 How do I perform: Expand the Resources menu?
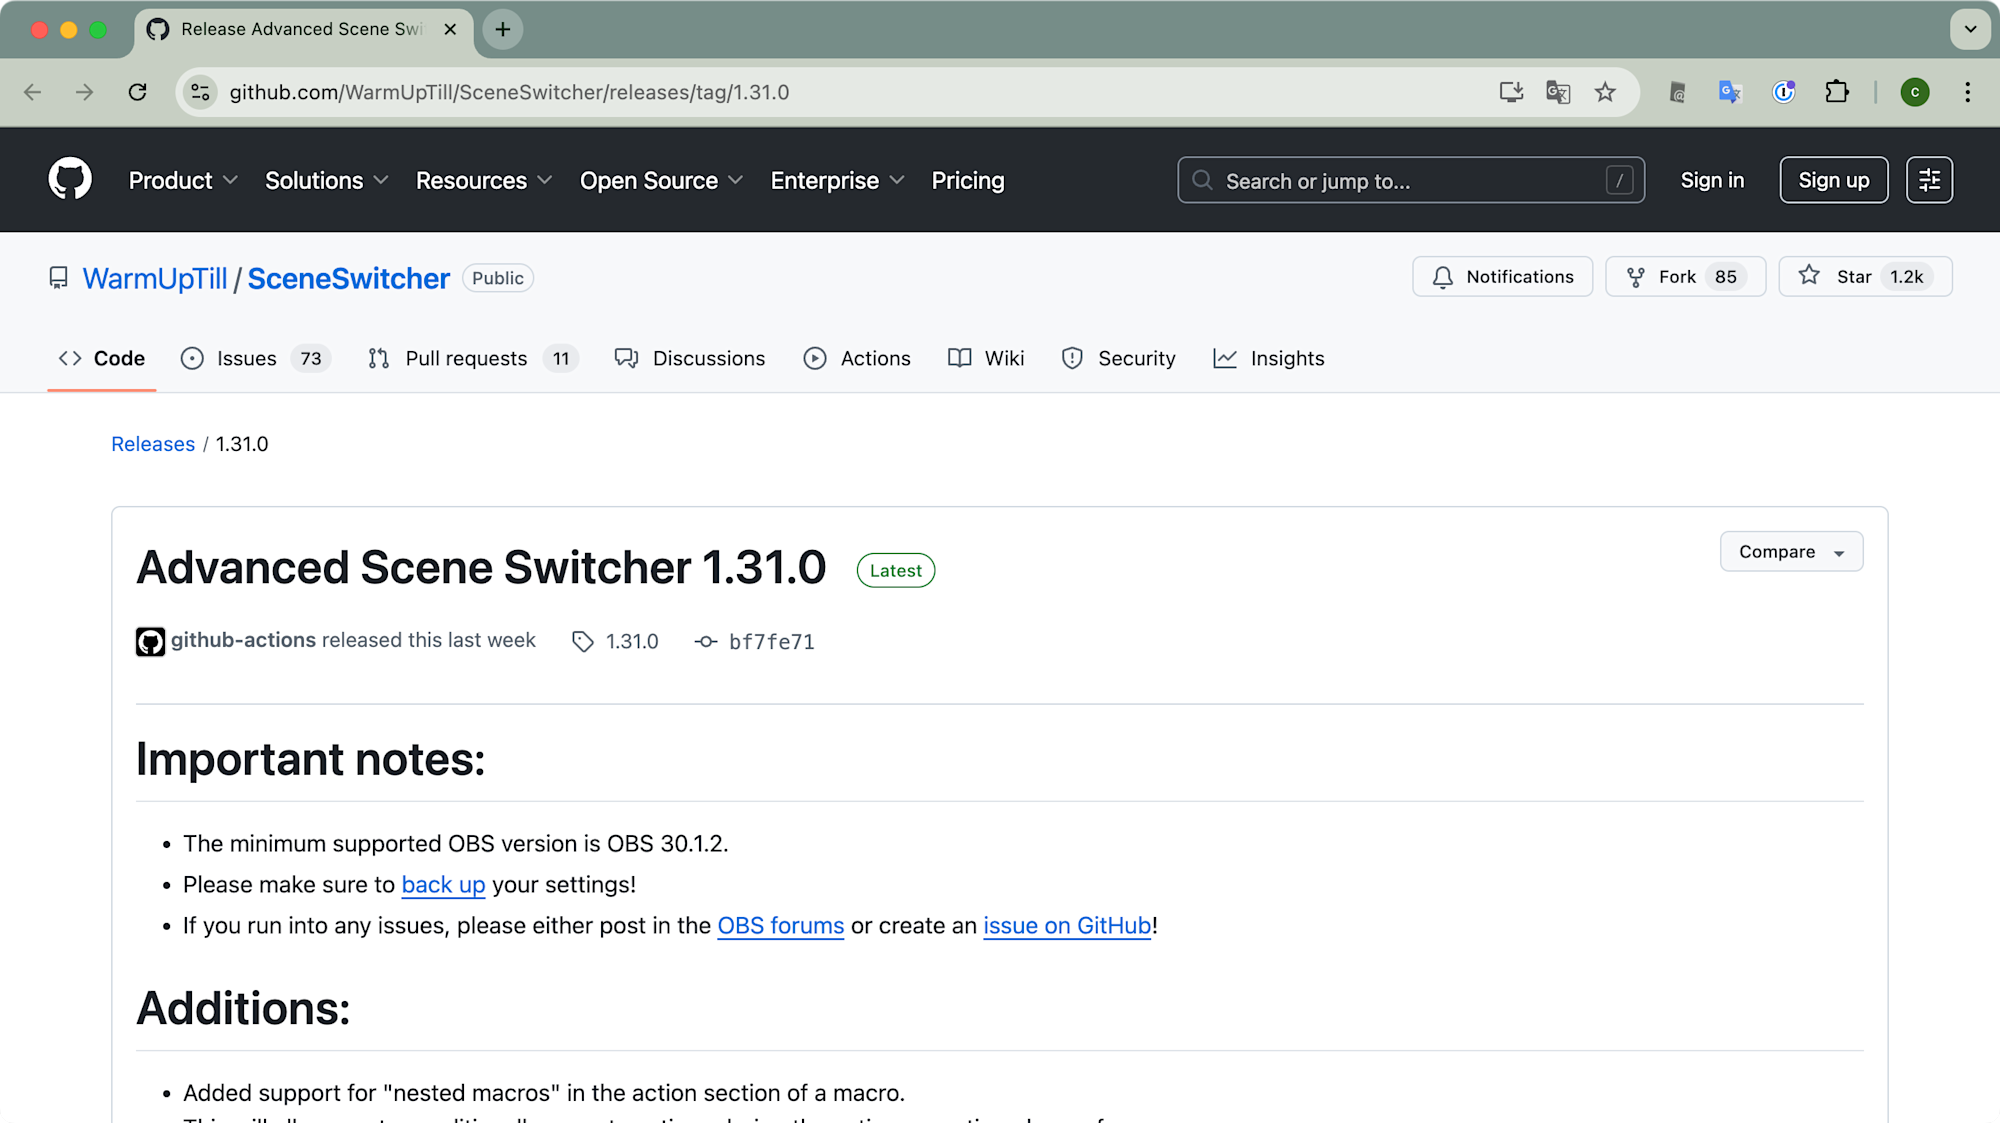coord(484,180)
